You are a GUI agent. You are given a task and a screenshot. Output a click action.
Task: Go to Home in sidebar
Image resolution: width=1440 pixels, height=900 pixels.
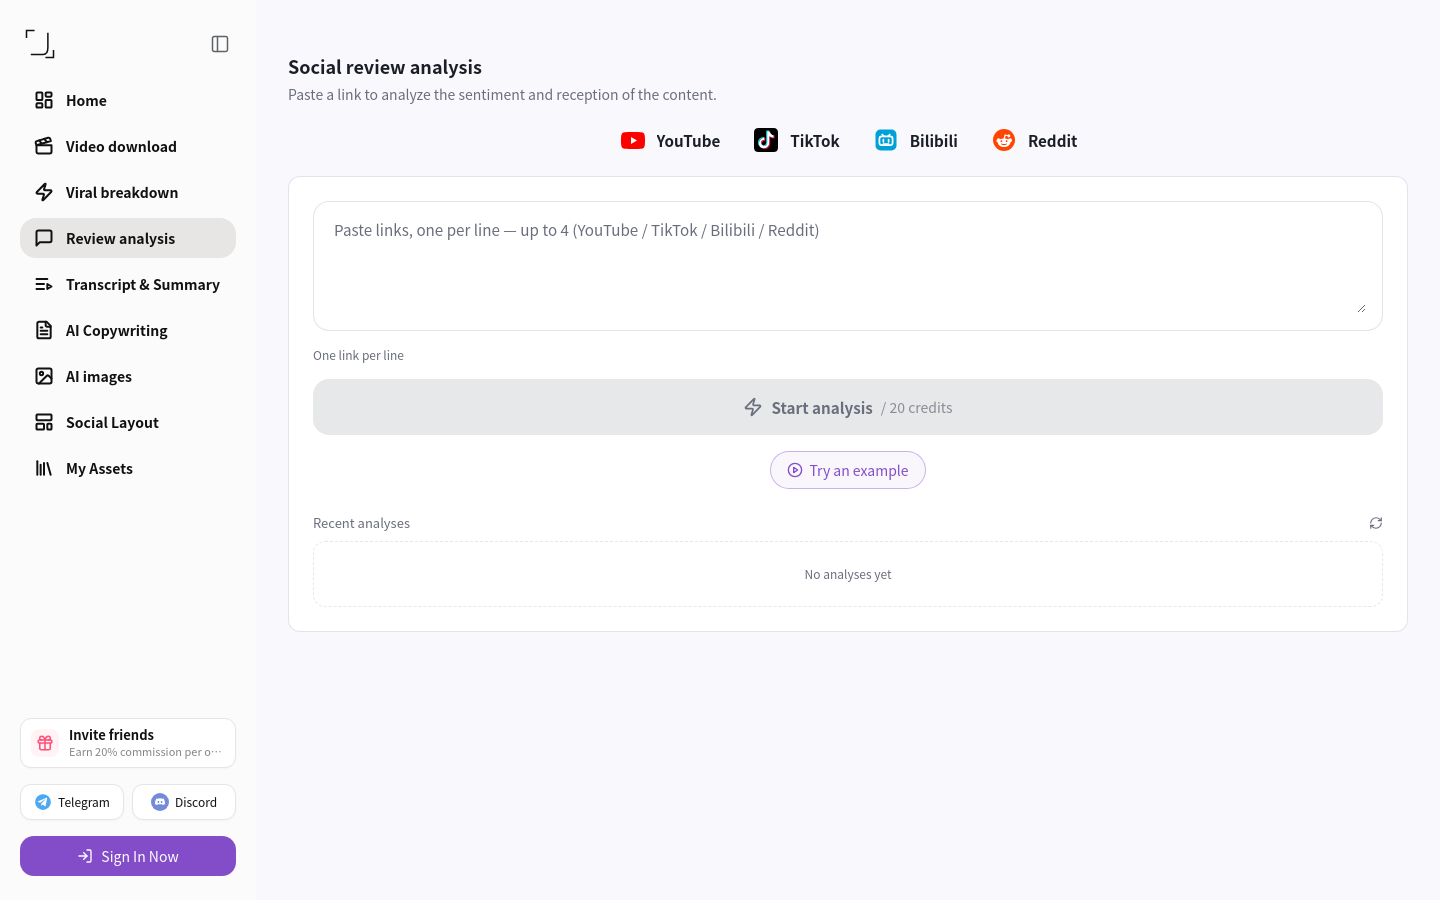point(128,100)
